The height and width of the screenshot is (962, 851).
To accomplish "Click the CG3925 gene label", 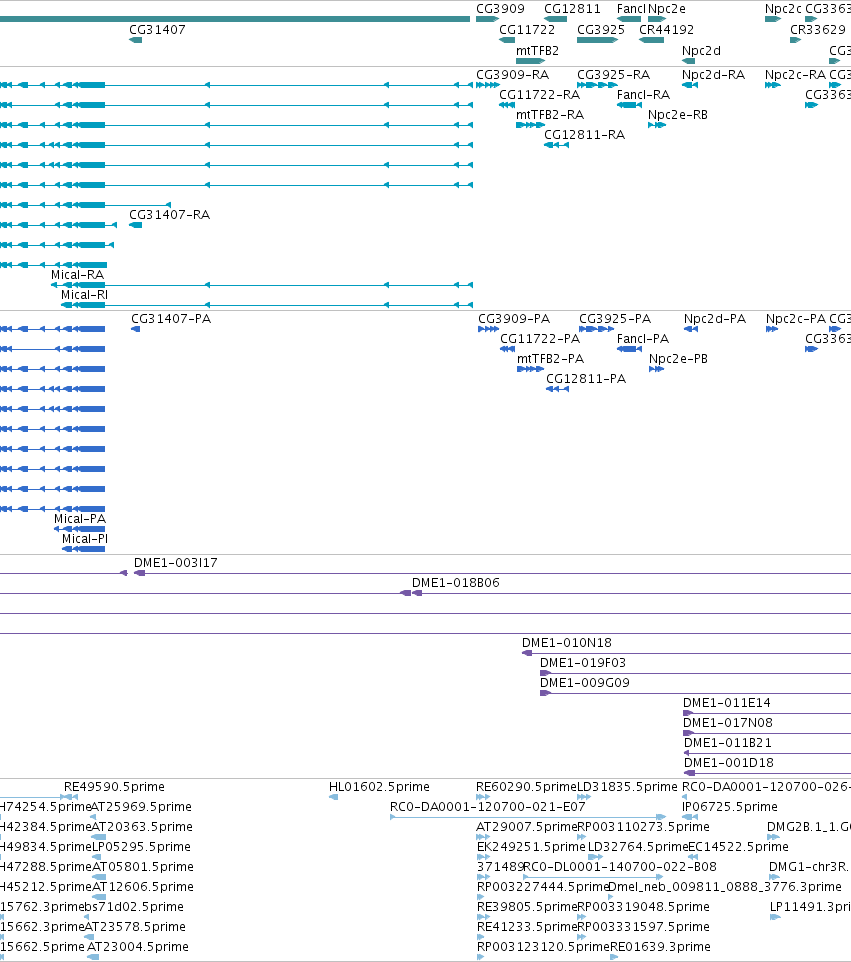I will coord(601,29).
